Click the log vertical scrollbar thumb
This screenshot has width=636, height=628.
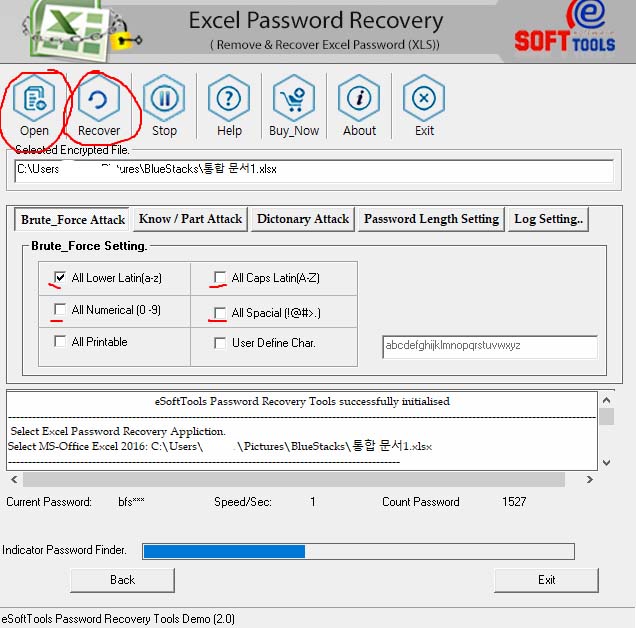[607, 417]
